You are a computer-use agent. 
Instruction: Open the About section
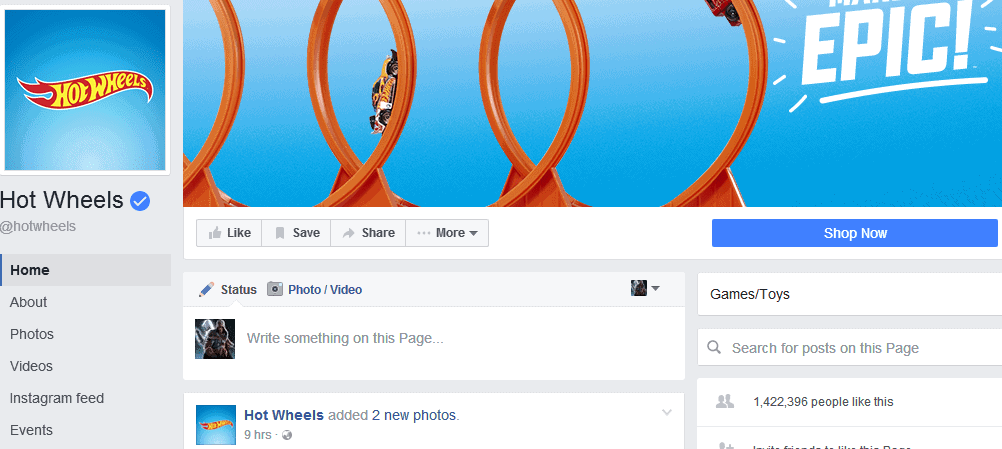pos(28,302)
